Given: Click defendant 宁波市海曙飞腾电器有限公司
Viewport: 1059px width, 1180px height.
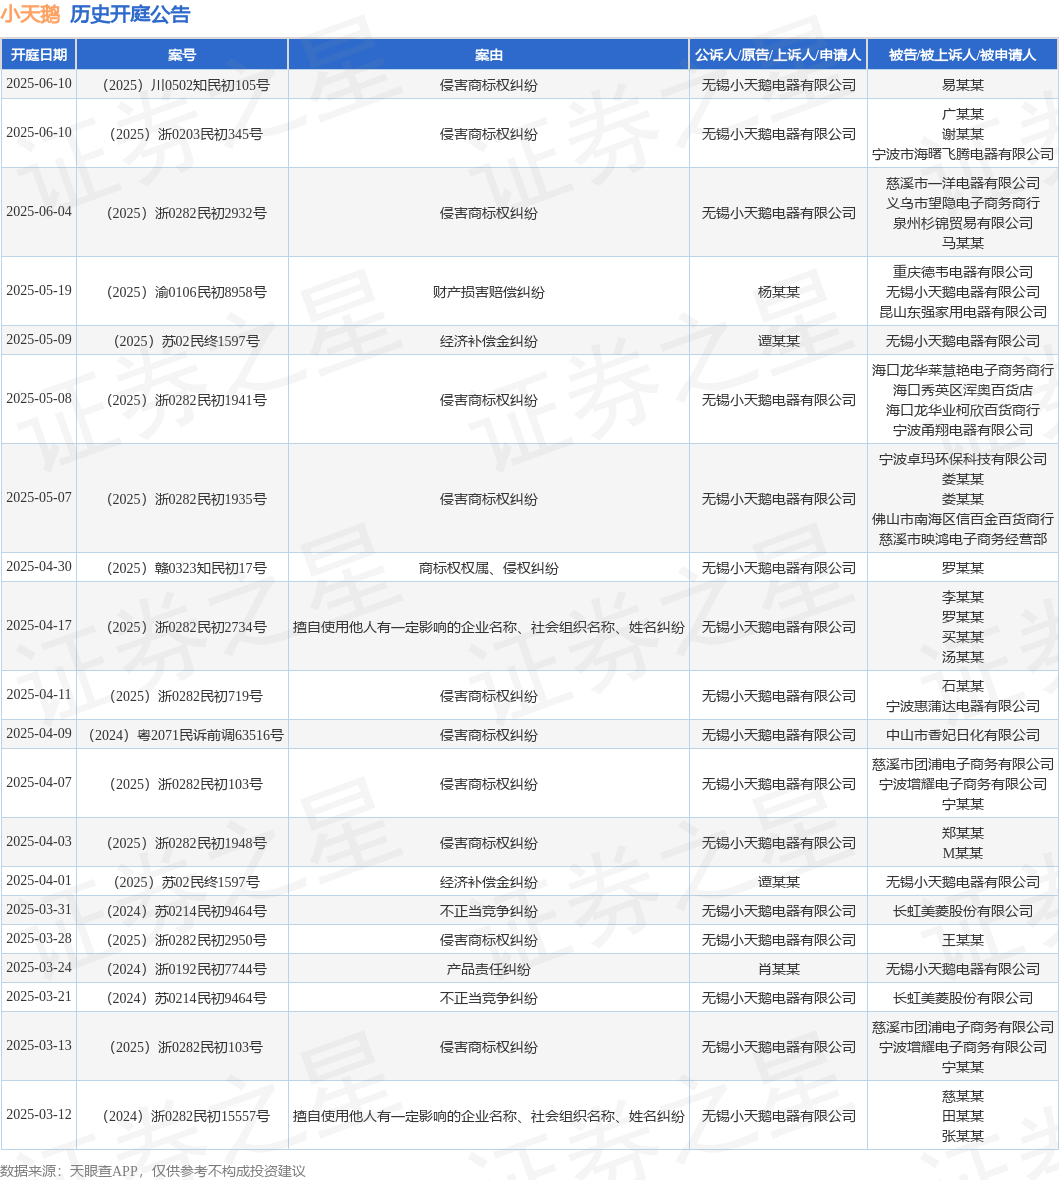Looking at the screenshot, I should pyautogui.click(x=963, y=154).
